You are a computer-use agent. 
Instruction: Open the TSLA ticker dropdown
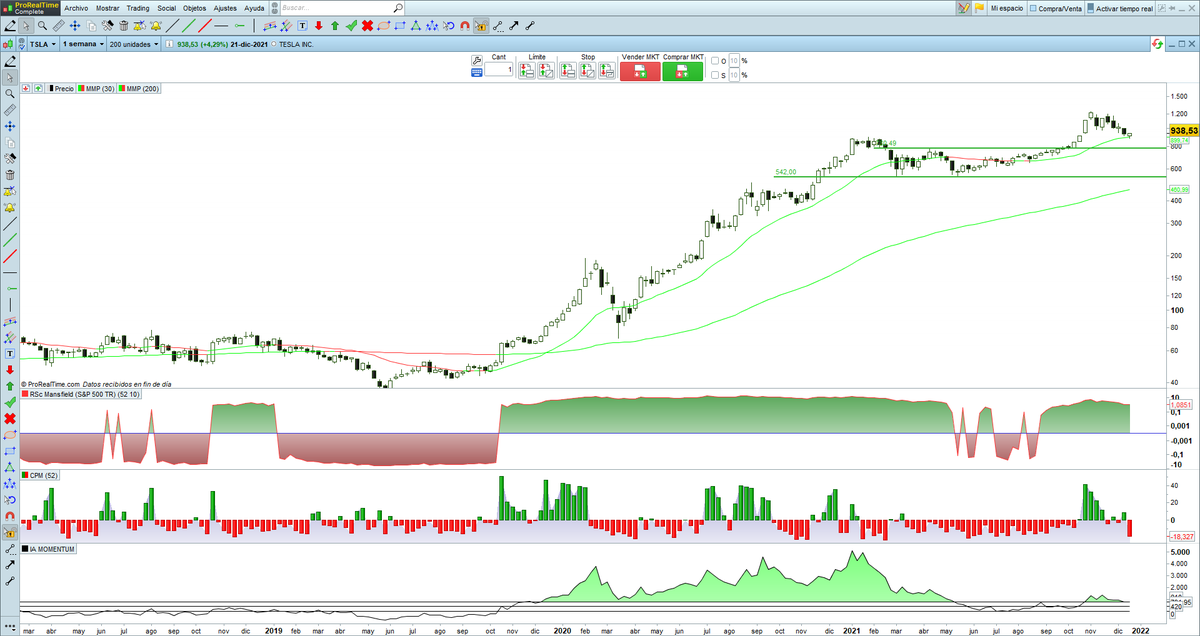click(43, 44)
